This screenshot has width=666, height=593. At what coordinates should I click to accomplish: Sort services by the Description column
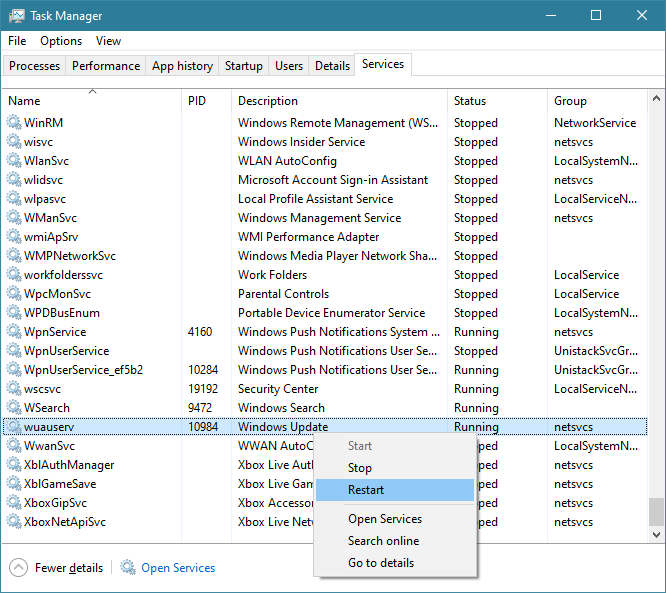339,101
